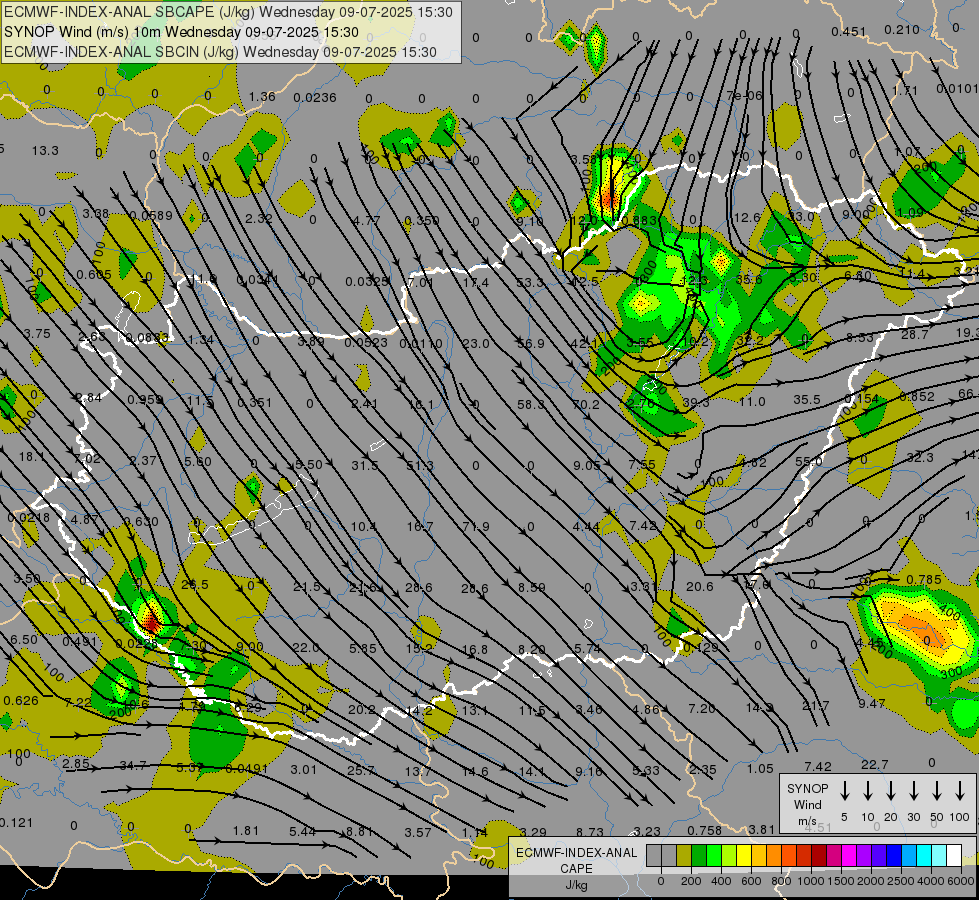
Task: Pick the pure yellow swatch in CAPE legend
Action: click(744, 855)
